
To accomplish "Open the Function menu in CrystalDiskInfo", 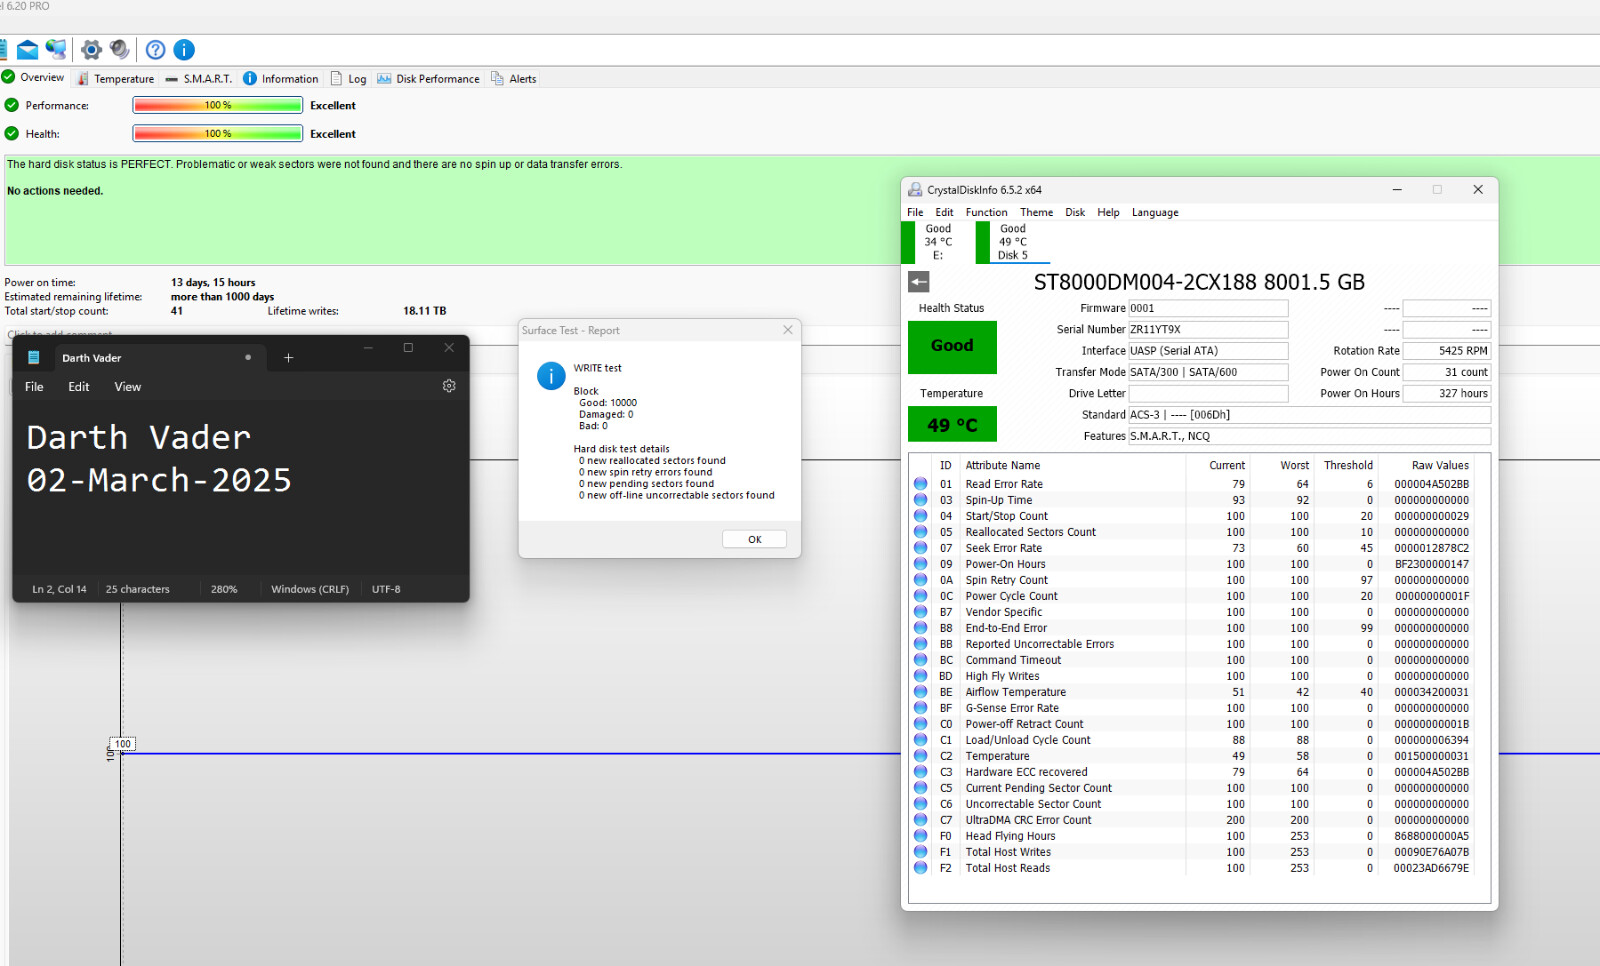I will click(986, 212).
